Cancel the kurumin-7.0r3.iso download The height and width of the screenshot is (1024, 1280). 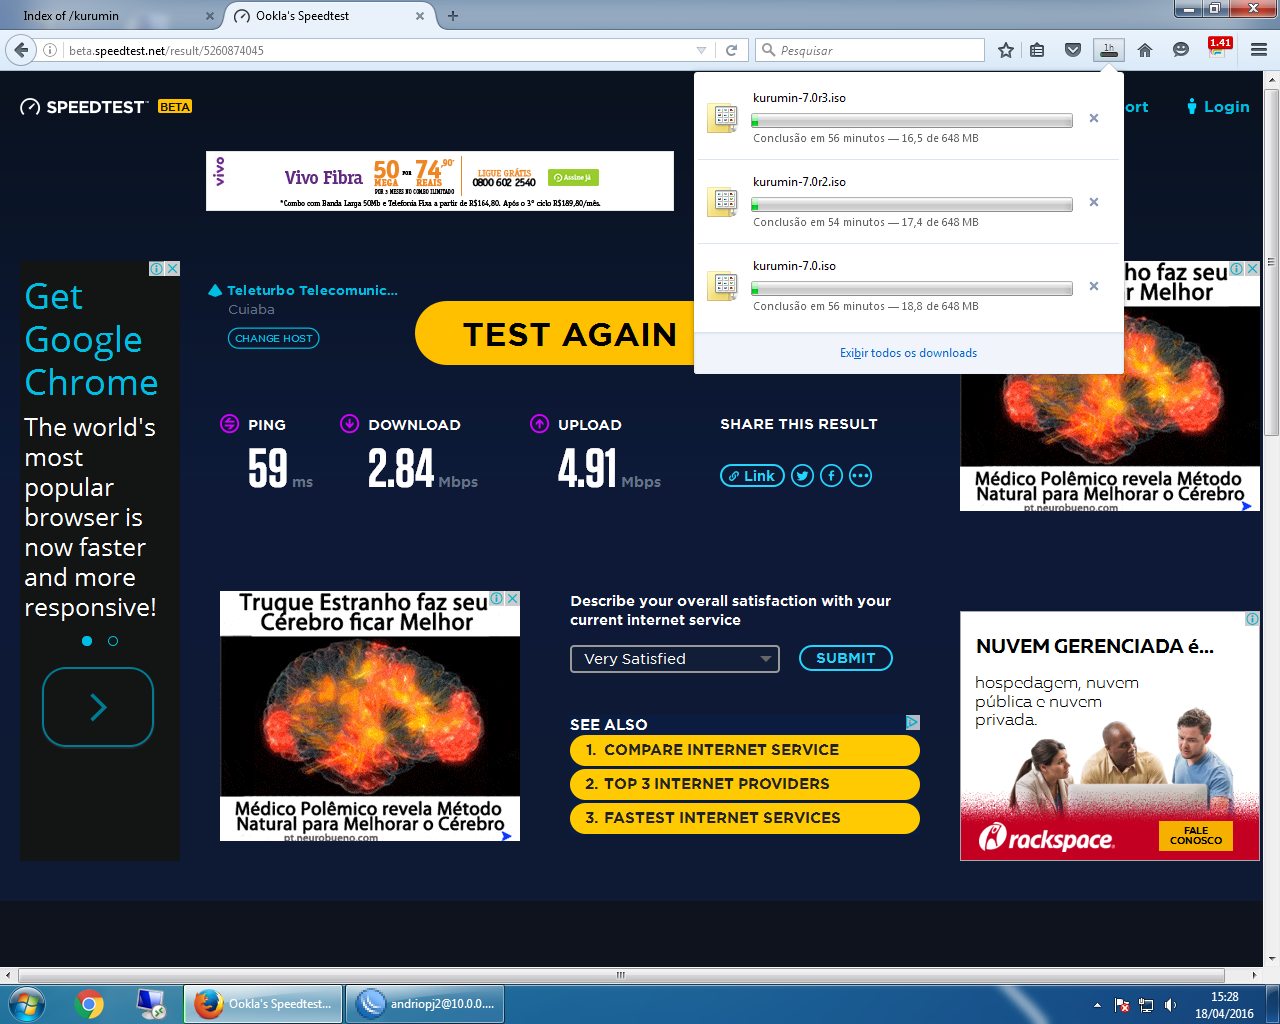click(x=1094, y=118)
